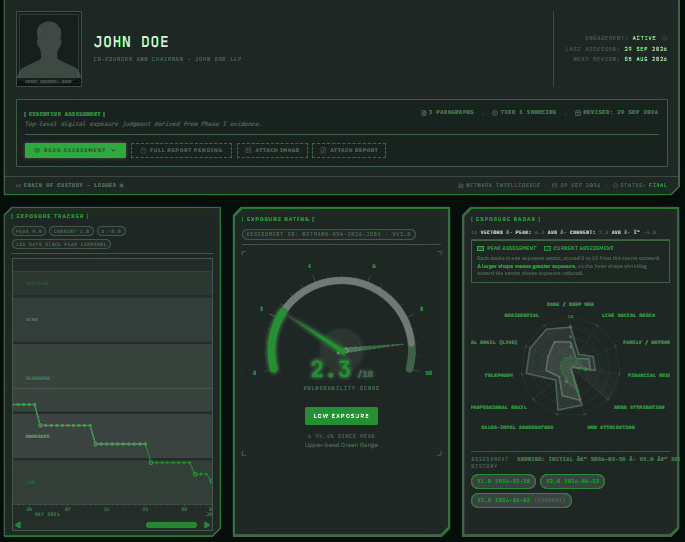Click the calendar icon beside Revised date
Image resolution: width=685 pixels, height=542 pixels.
coord(578,113)
